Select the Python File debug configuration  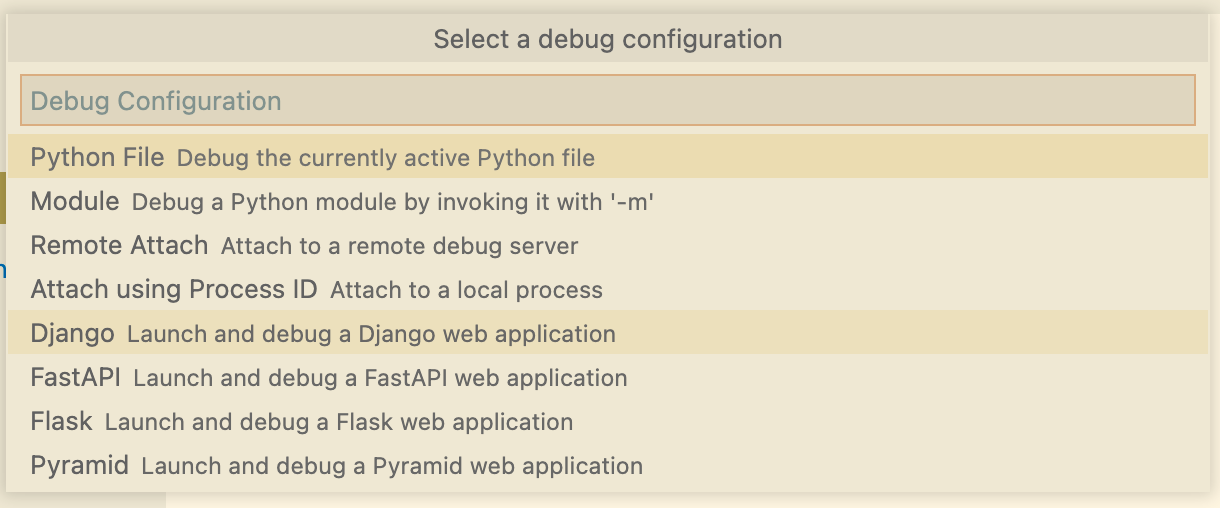pos(608,157)
